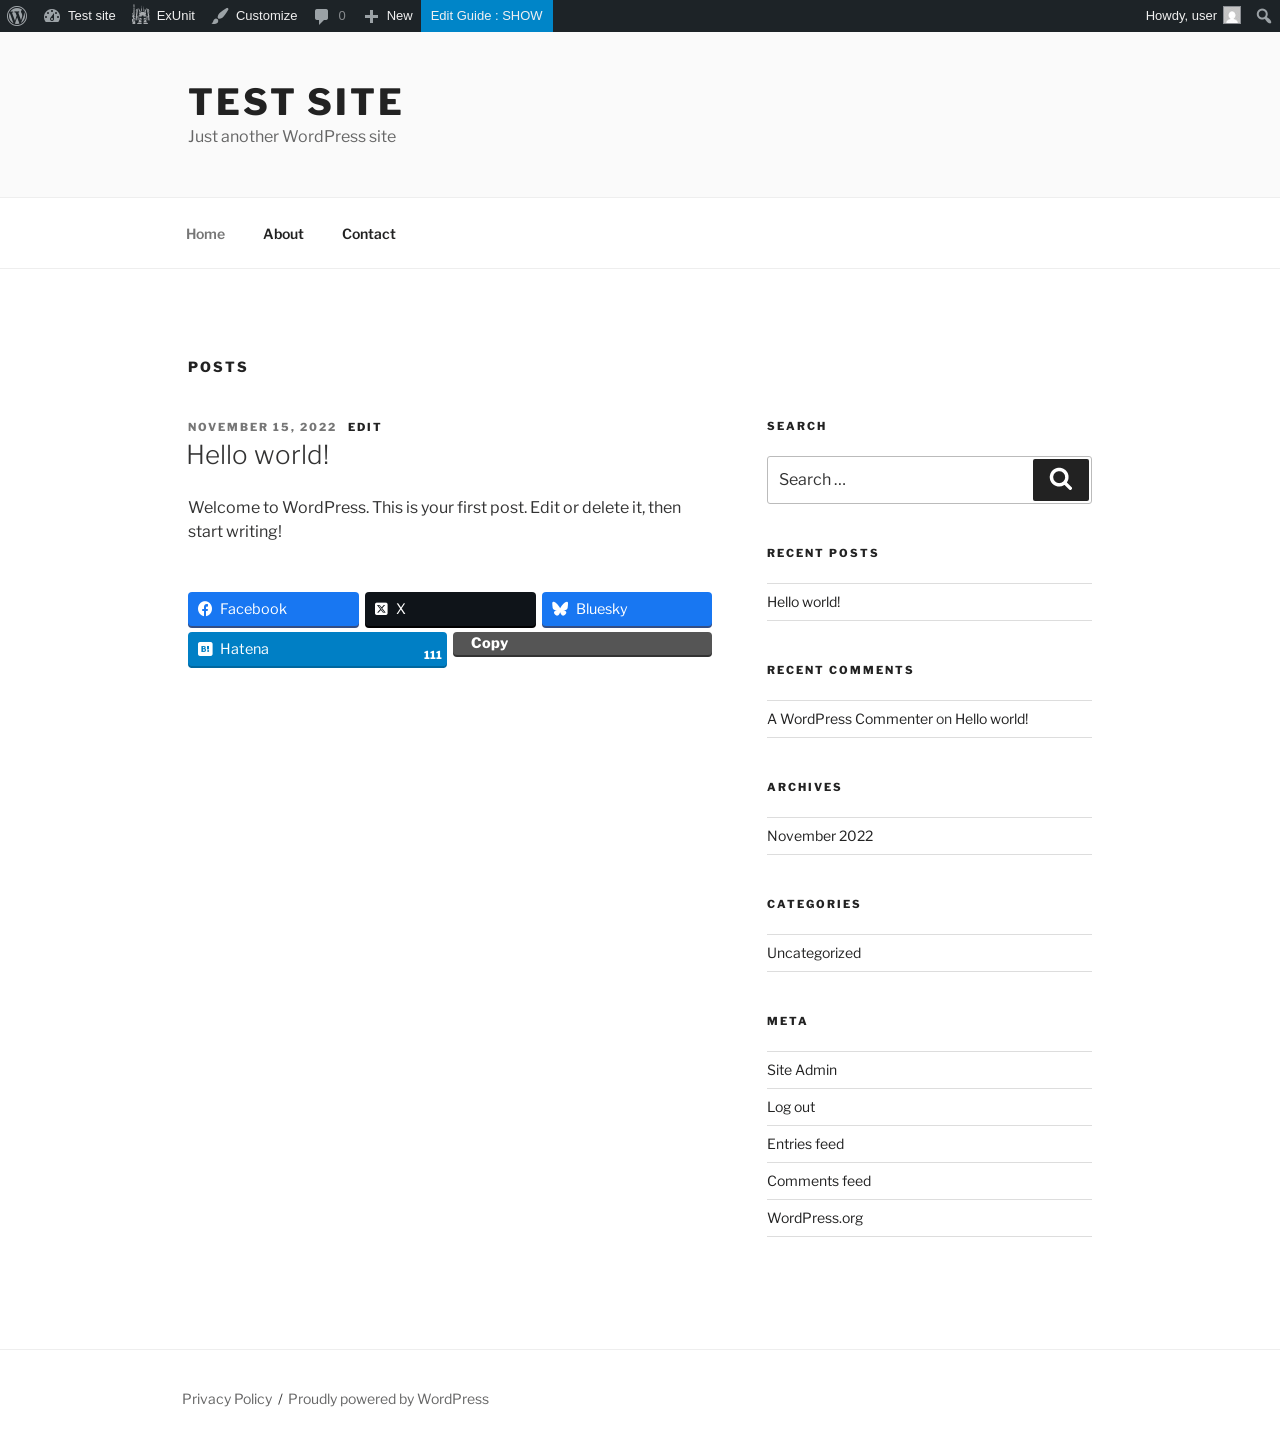
Task: Go to the About page
Action: [x=283, y=234]
